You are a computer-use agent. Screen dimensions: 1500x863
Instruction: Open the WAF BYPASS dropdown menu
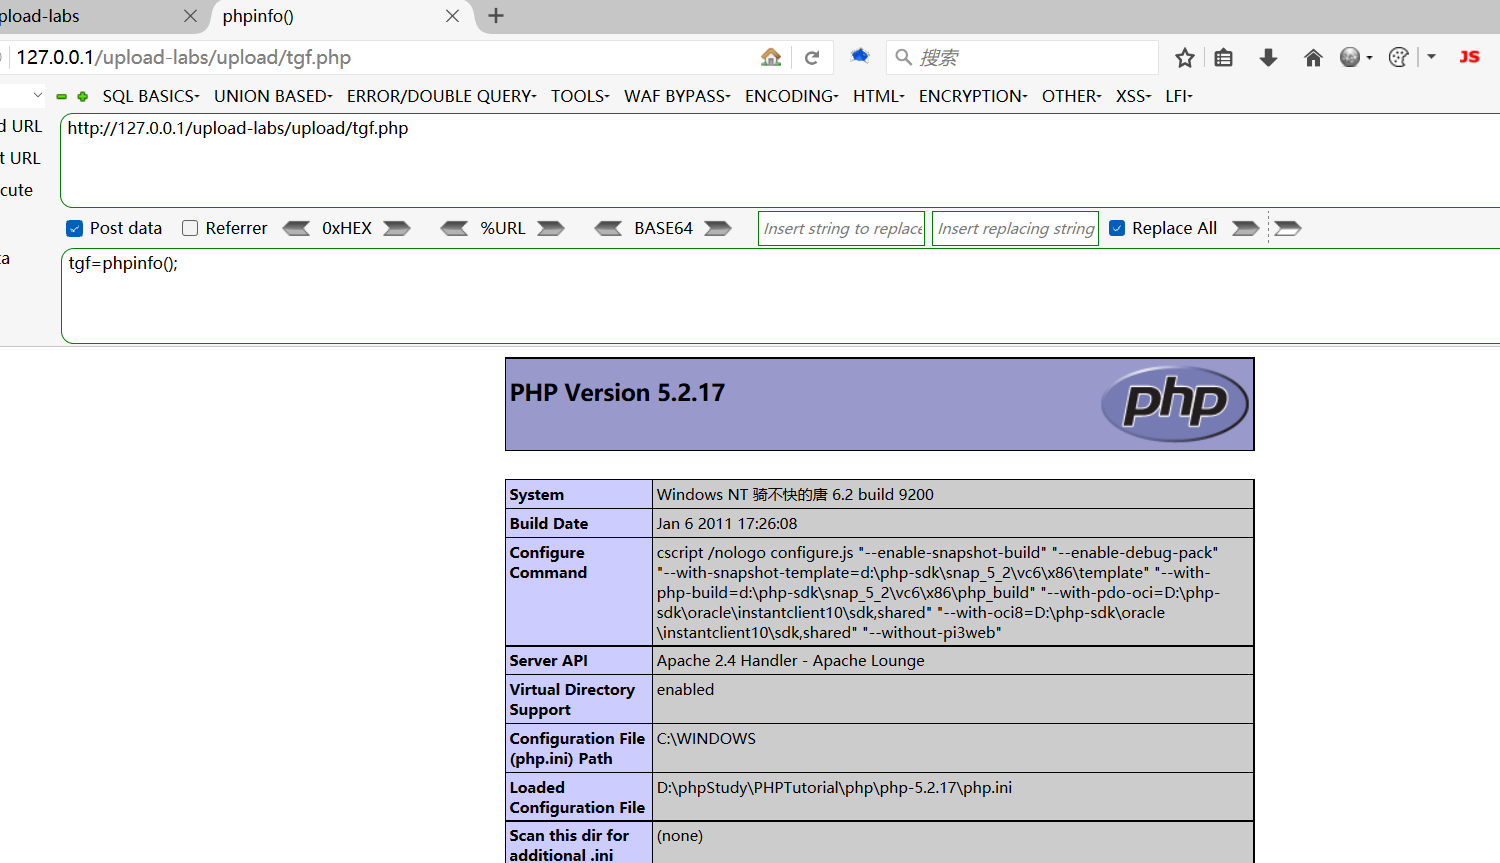coord(677,96)
